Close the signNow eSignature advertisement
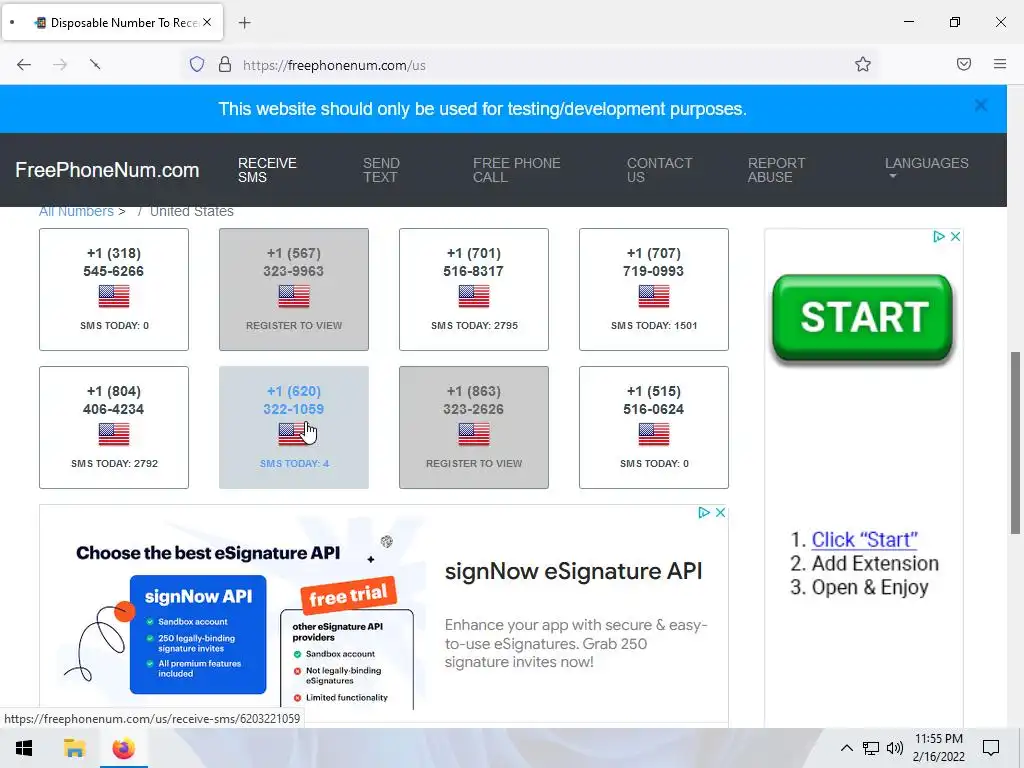The image size is (1024, 768). [x=720, y=513]
